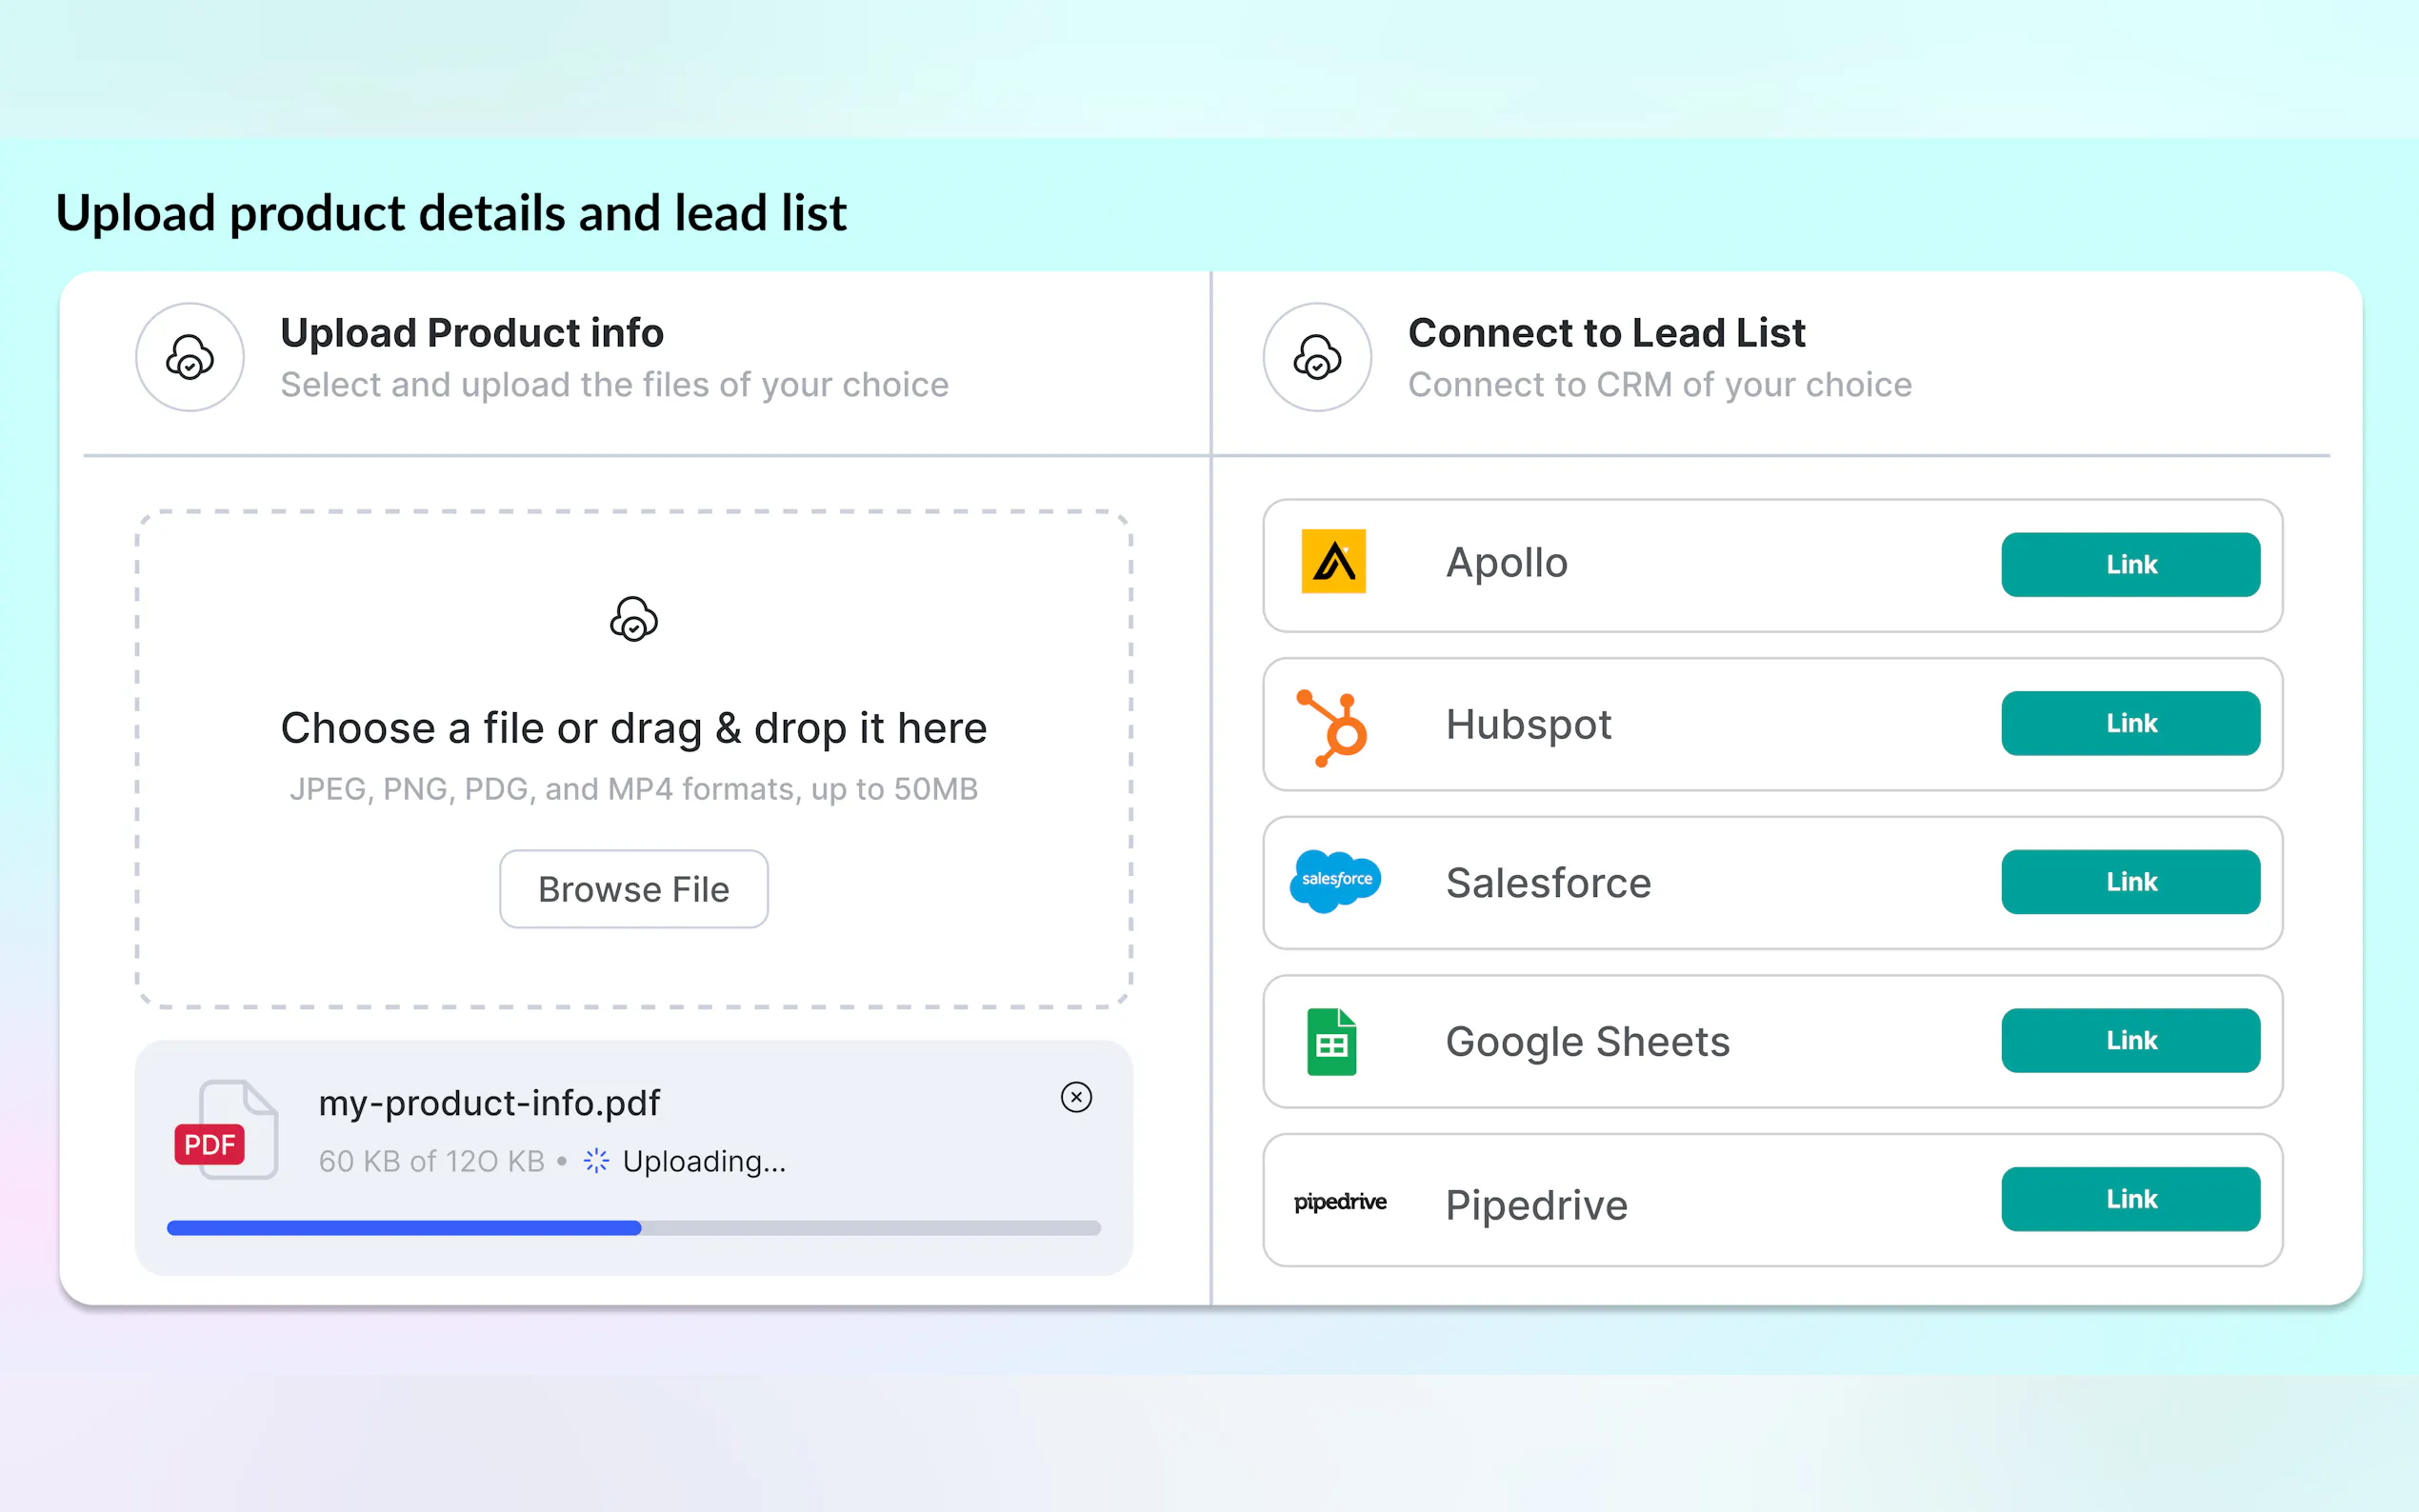Click the blue upload progress bar
2419x1512 pixels.
point(404,1228)
